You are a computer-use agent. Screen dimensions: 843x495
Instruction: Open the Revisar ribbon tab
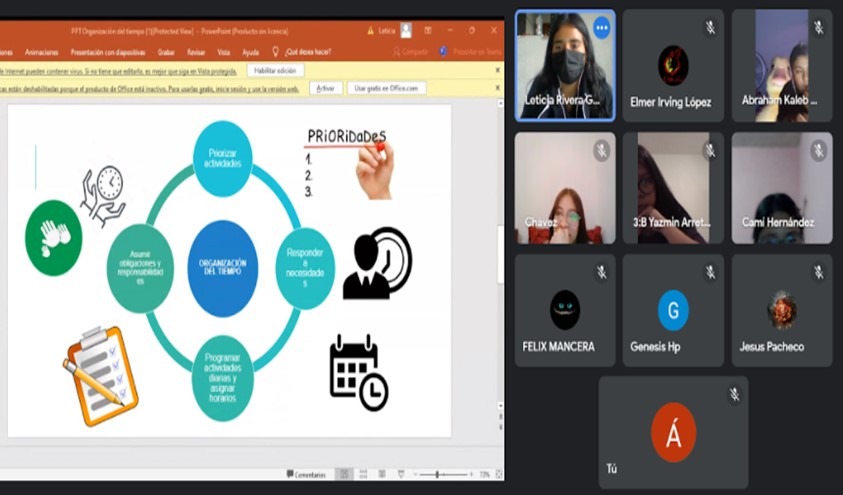click(x=196, y=51)
